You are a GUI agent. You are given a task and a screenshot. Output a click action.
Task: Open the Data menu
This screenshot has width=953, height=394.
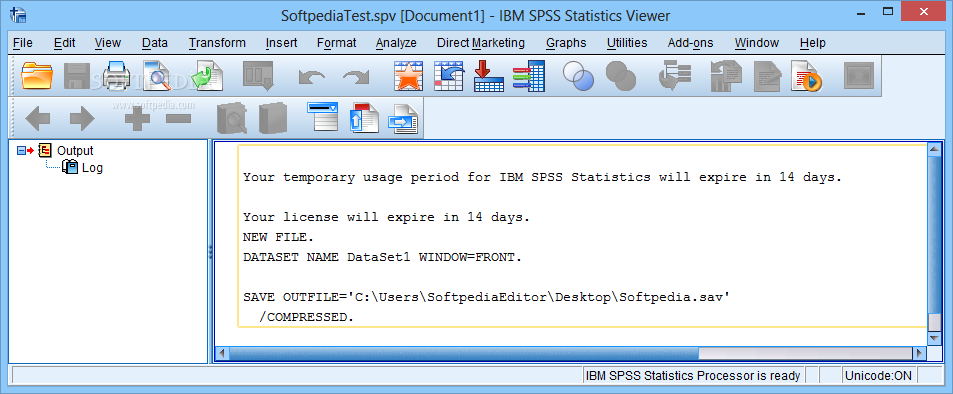pyautogui.click(x=154, y=43)
